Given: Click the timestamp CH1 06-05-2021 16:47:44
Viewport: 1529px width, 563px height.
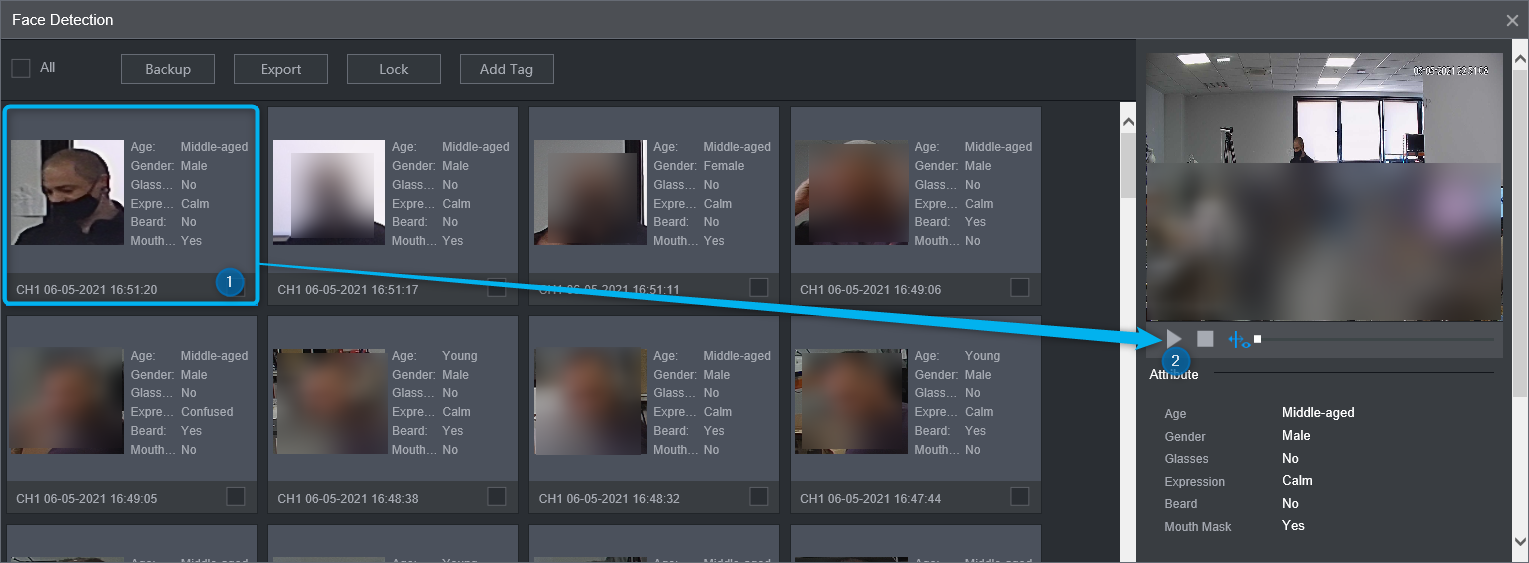Looking at the screenshot, I should [x=870, y=499].
